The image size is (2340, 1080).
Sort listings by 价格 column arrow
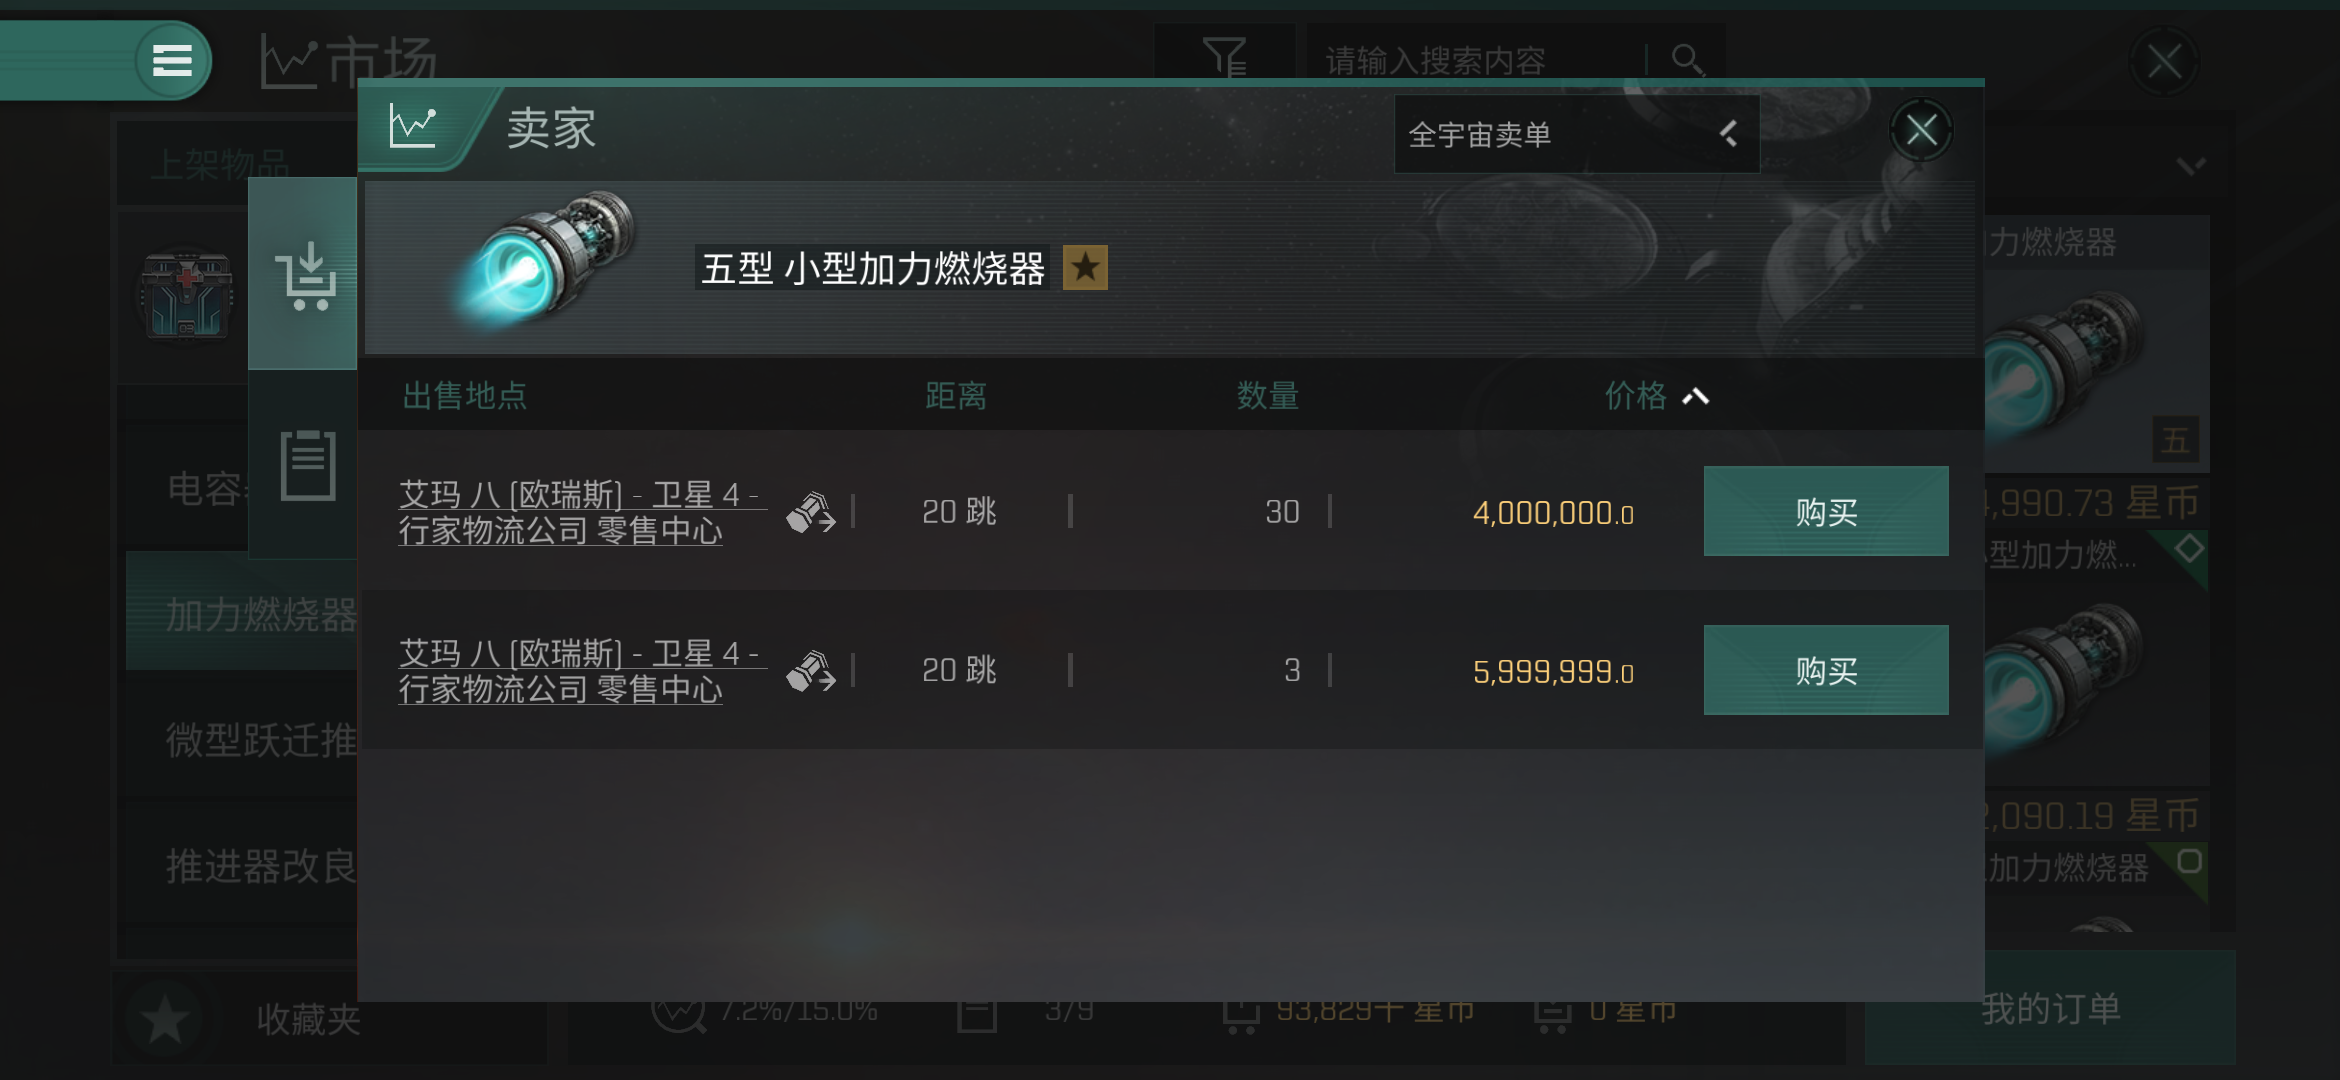[x=1695, y=397]
